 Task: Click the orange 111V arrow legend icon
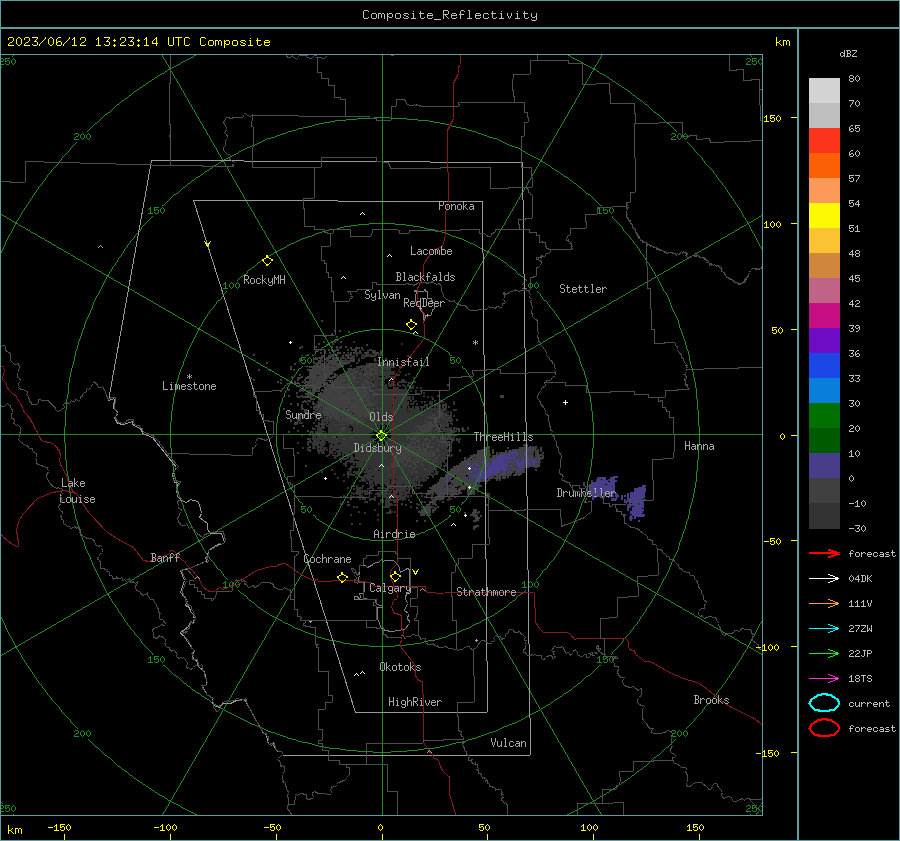coord(824,603)
